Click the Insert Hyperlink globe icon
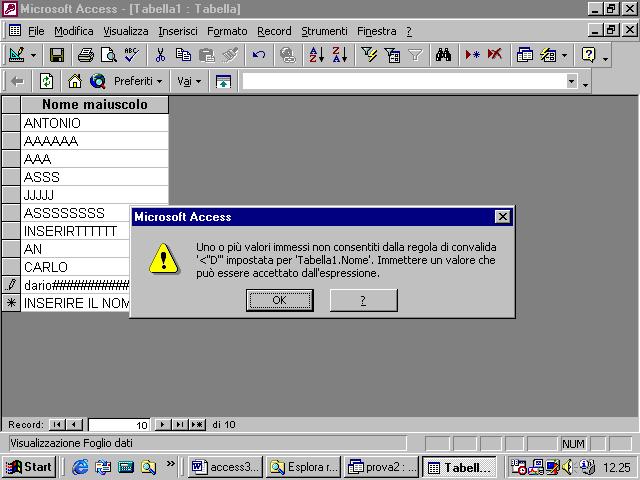Viewport: 640px width, 480px height. pyautogui.click(x=288, y=55)
